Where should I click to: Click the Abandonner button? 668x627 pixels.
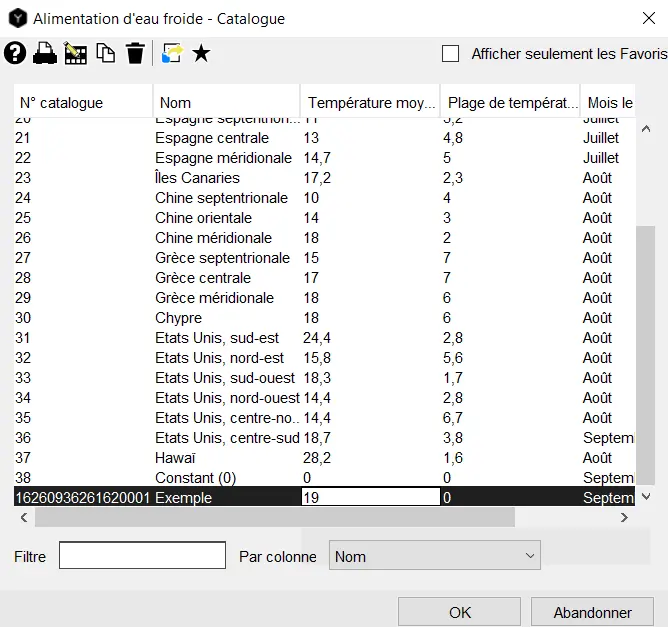point(592,613)
